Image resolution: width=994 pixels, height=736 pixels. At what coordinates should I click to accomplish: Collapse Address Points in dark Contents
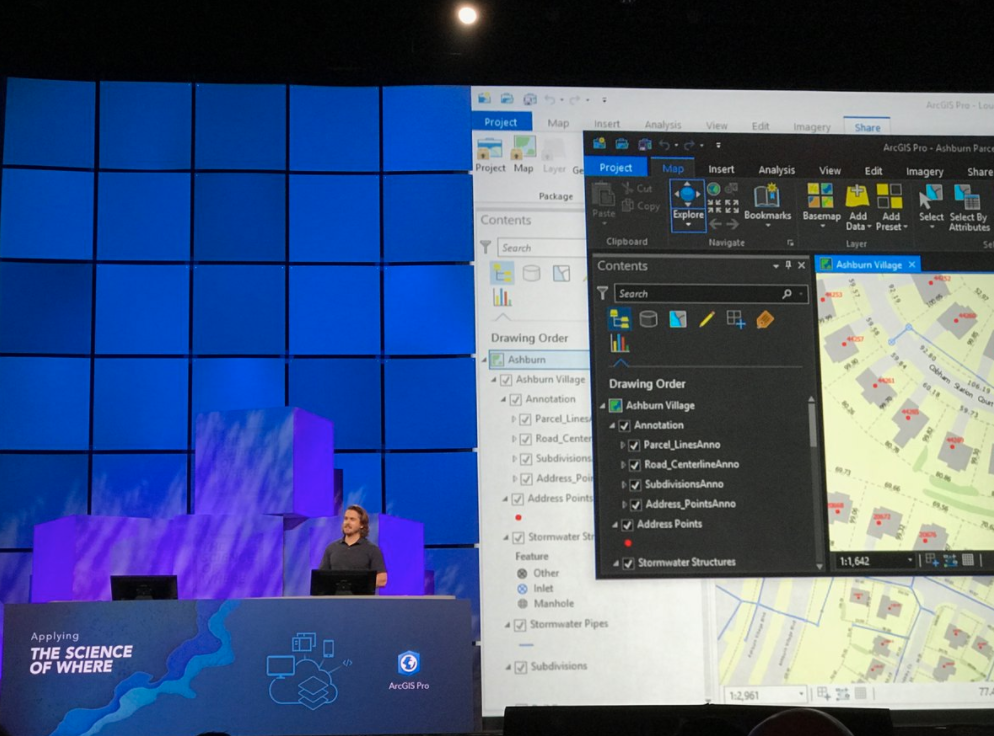coord(615,525)
